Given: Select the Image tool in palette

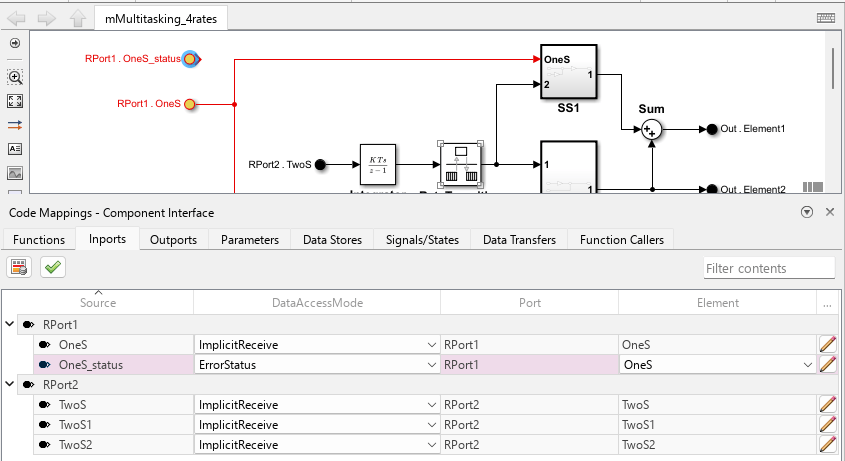Looking at the screenshot, I should coord(15,173).
